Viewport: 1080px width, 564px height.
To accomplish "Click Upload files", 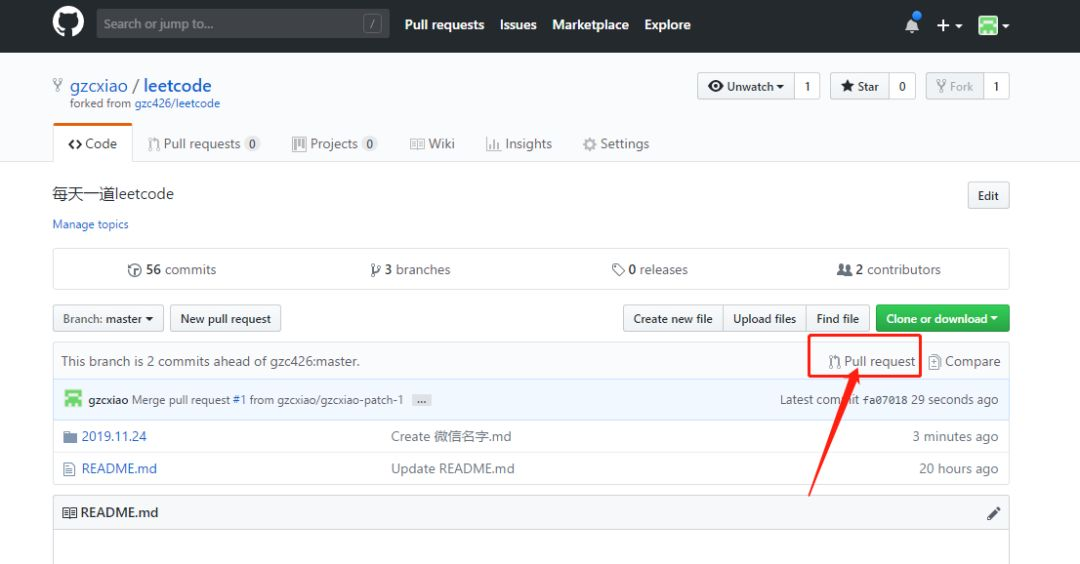I will (x=765, y=319).
